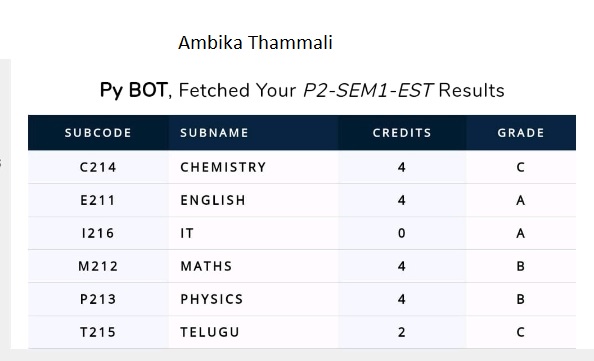Image resolution: width=594 pixels, height=361 pixels.
Task: Click the P2-SEM1-EST italic text
Action: (367, 91)
